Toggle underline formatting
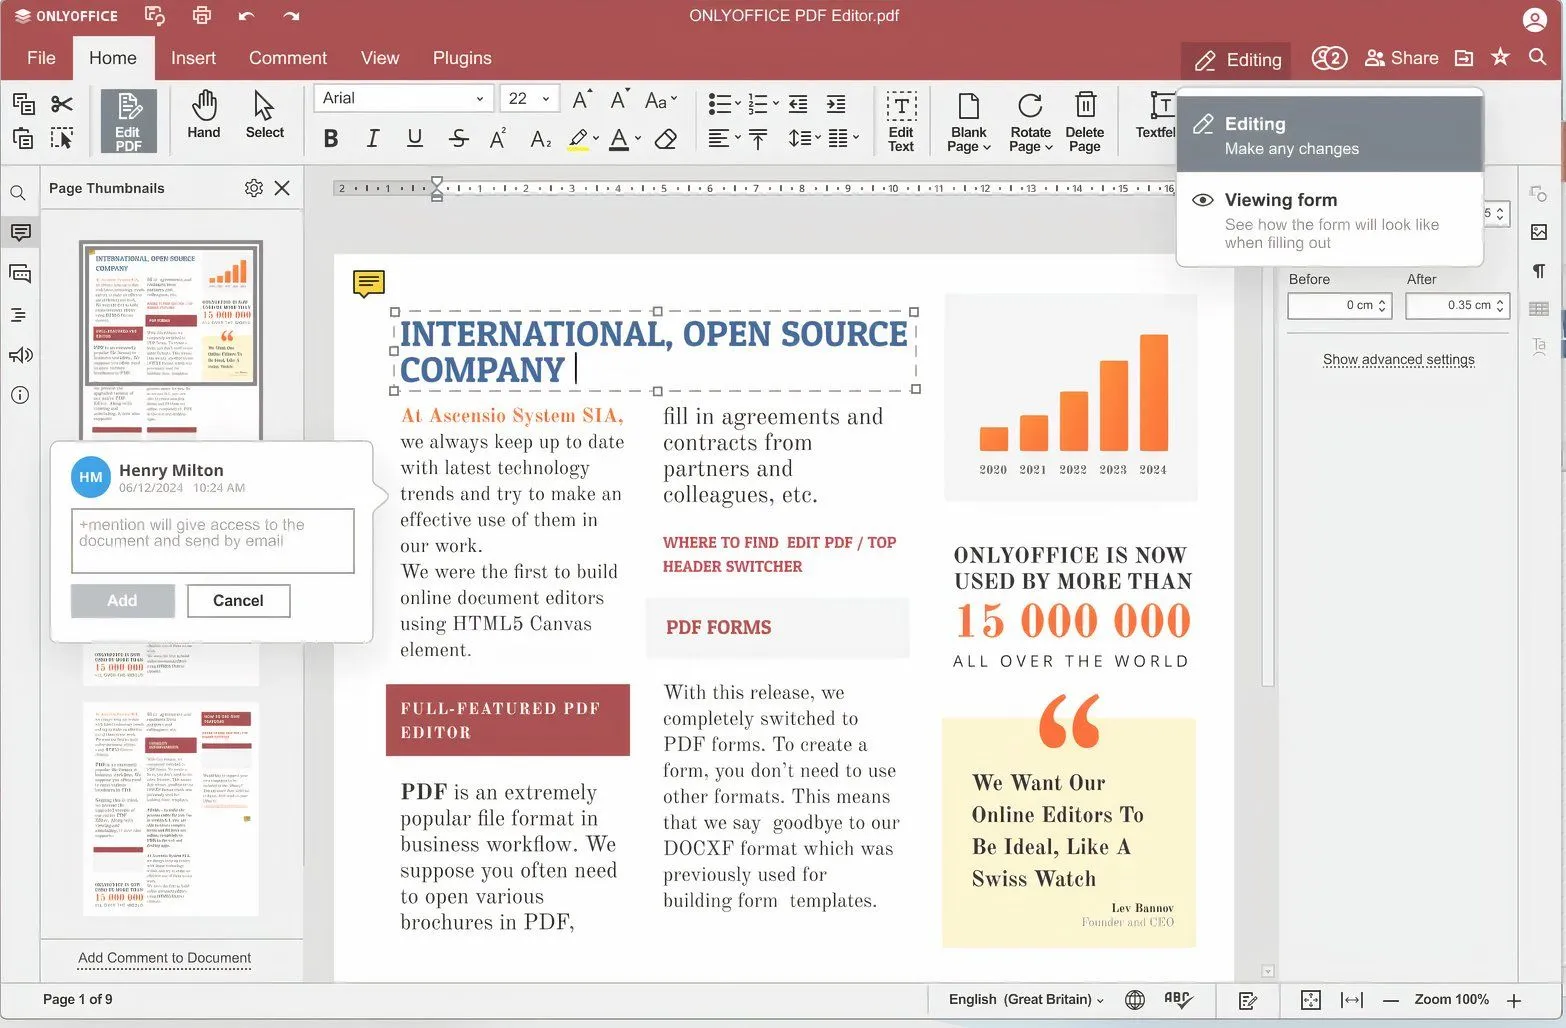This screenshot has width=1566, height=1028. [x=415, y=139]
